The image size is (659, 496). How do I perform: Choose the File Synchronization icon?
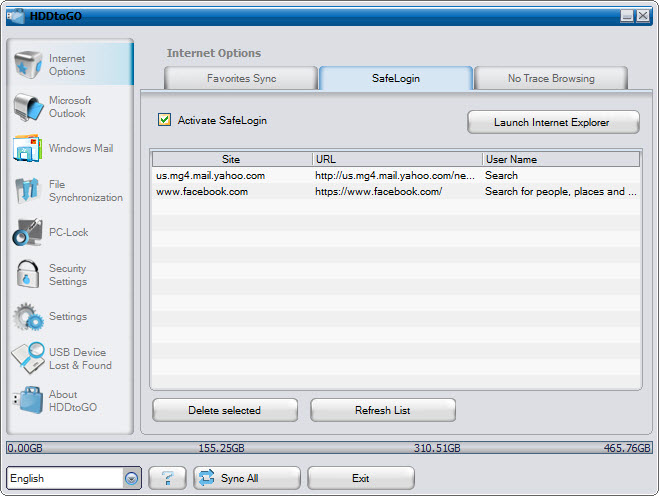(27, 190)
